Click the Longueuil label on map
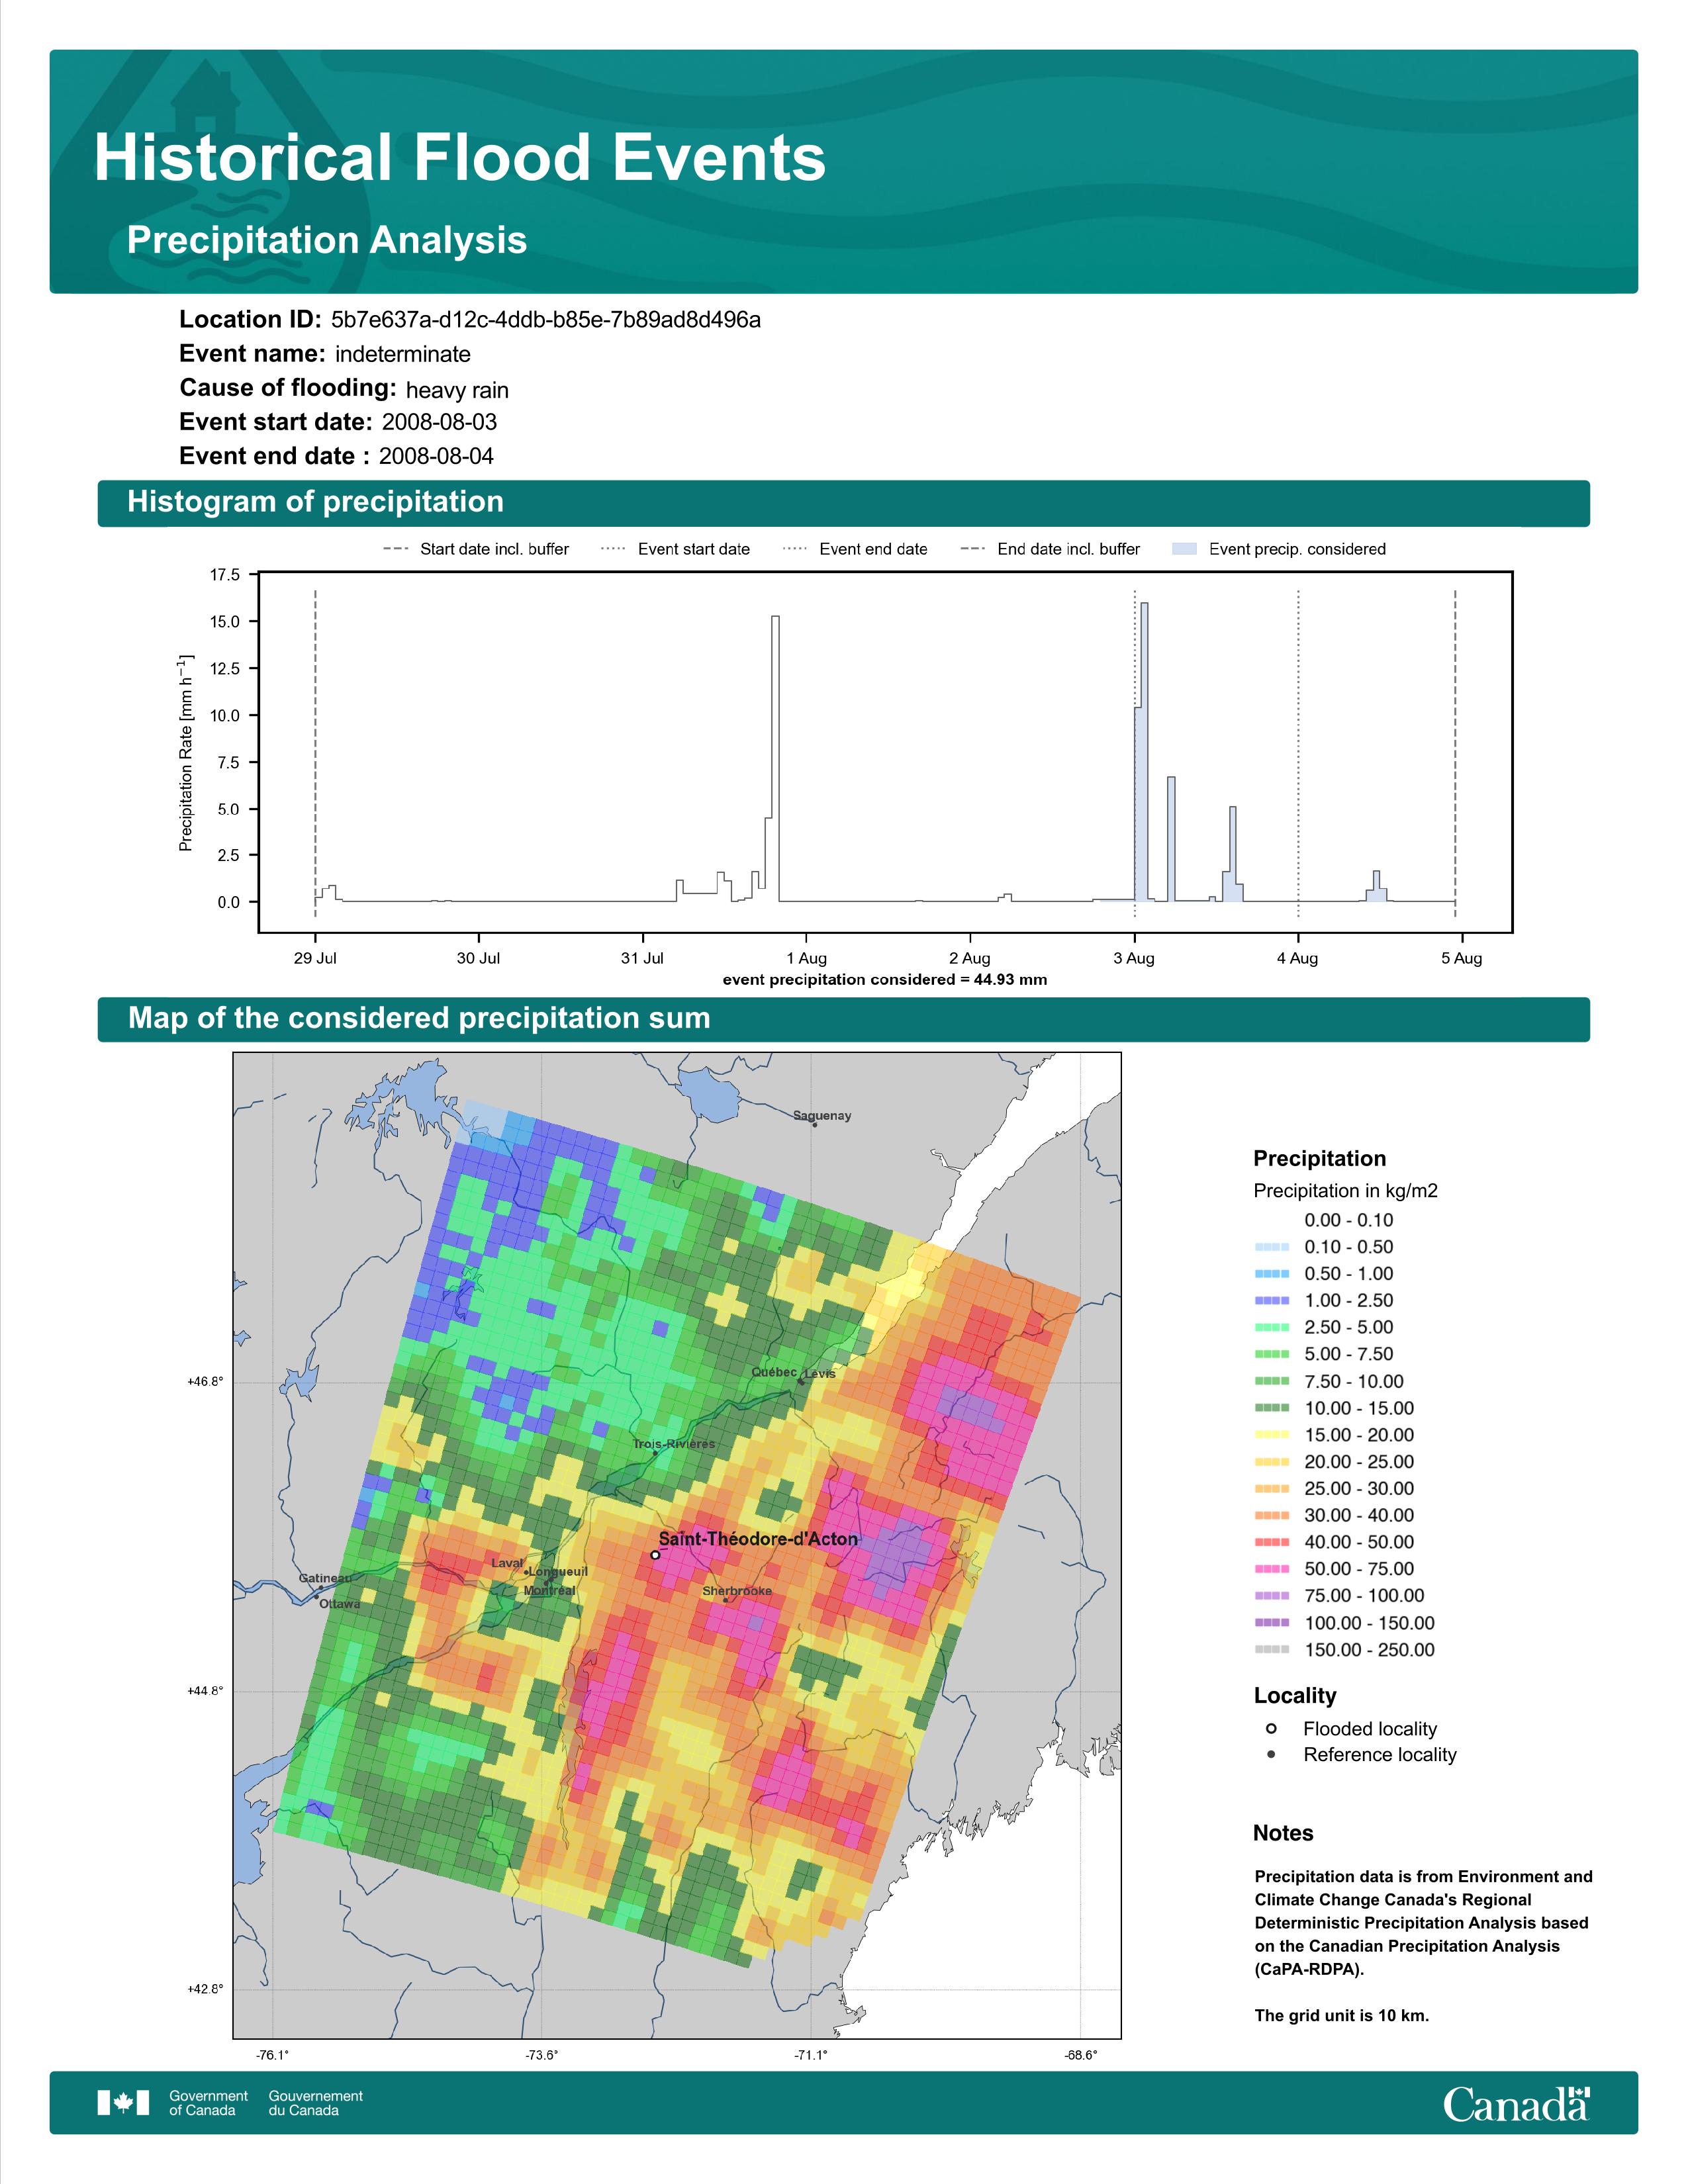Image resolution: width=1688 pixels, height=2184 pixels. [x=558, y=1571]
